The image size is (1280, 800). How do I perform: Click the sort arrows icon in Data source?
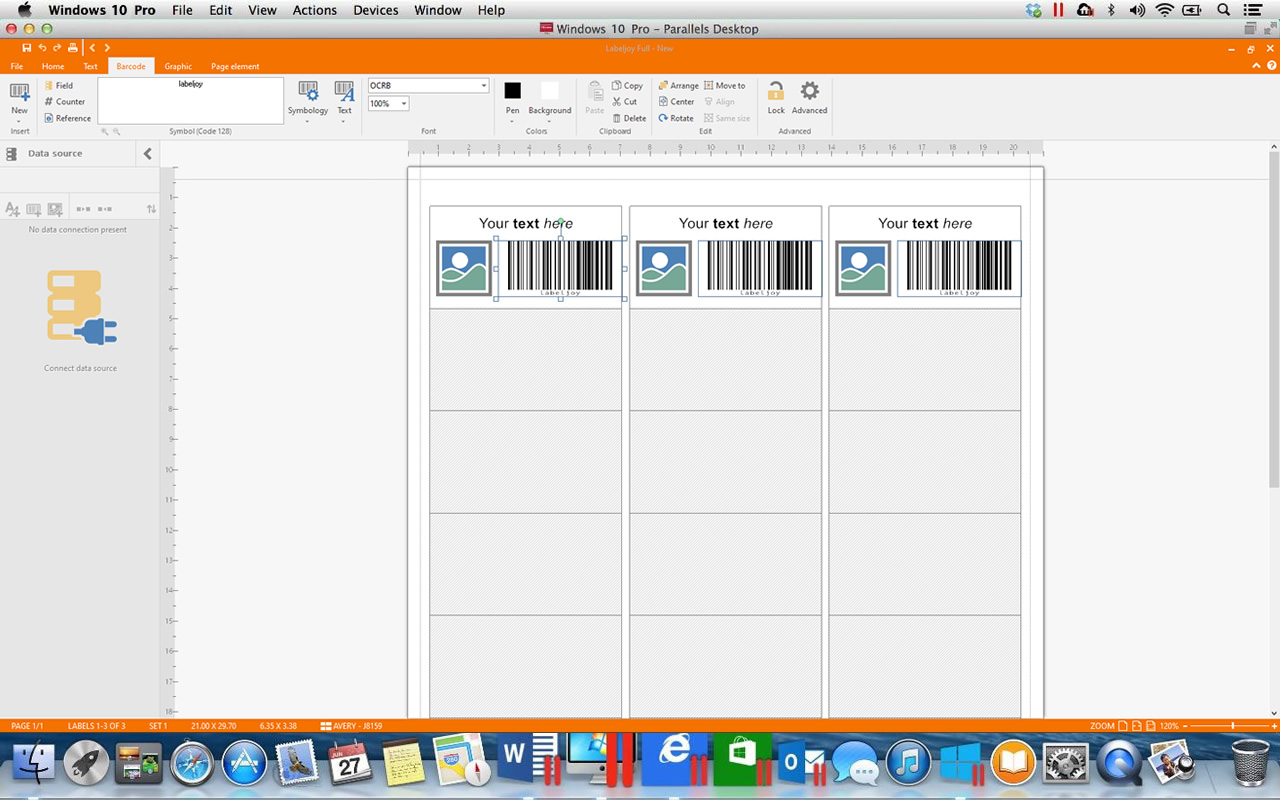pyautogui.click(x=151, y=209)
